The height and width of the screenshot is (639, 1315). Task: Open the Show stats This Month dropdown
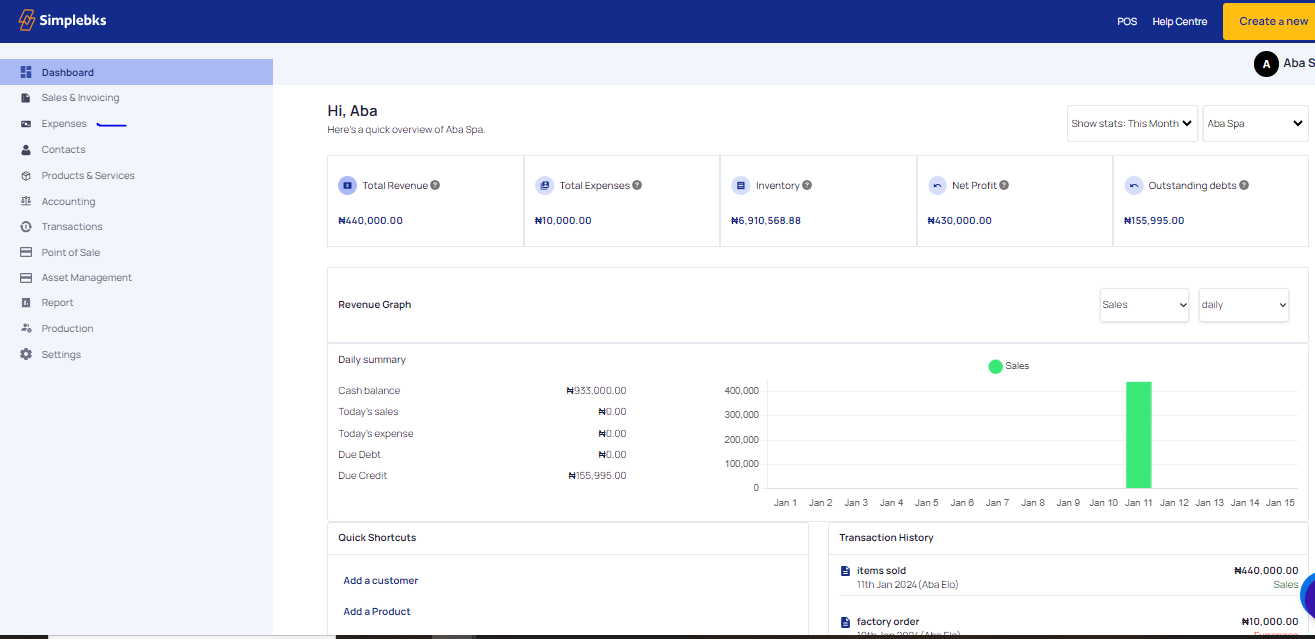point(1132,124)
